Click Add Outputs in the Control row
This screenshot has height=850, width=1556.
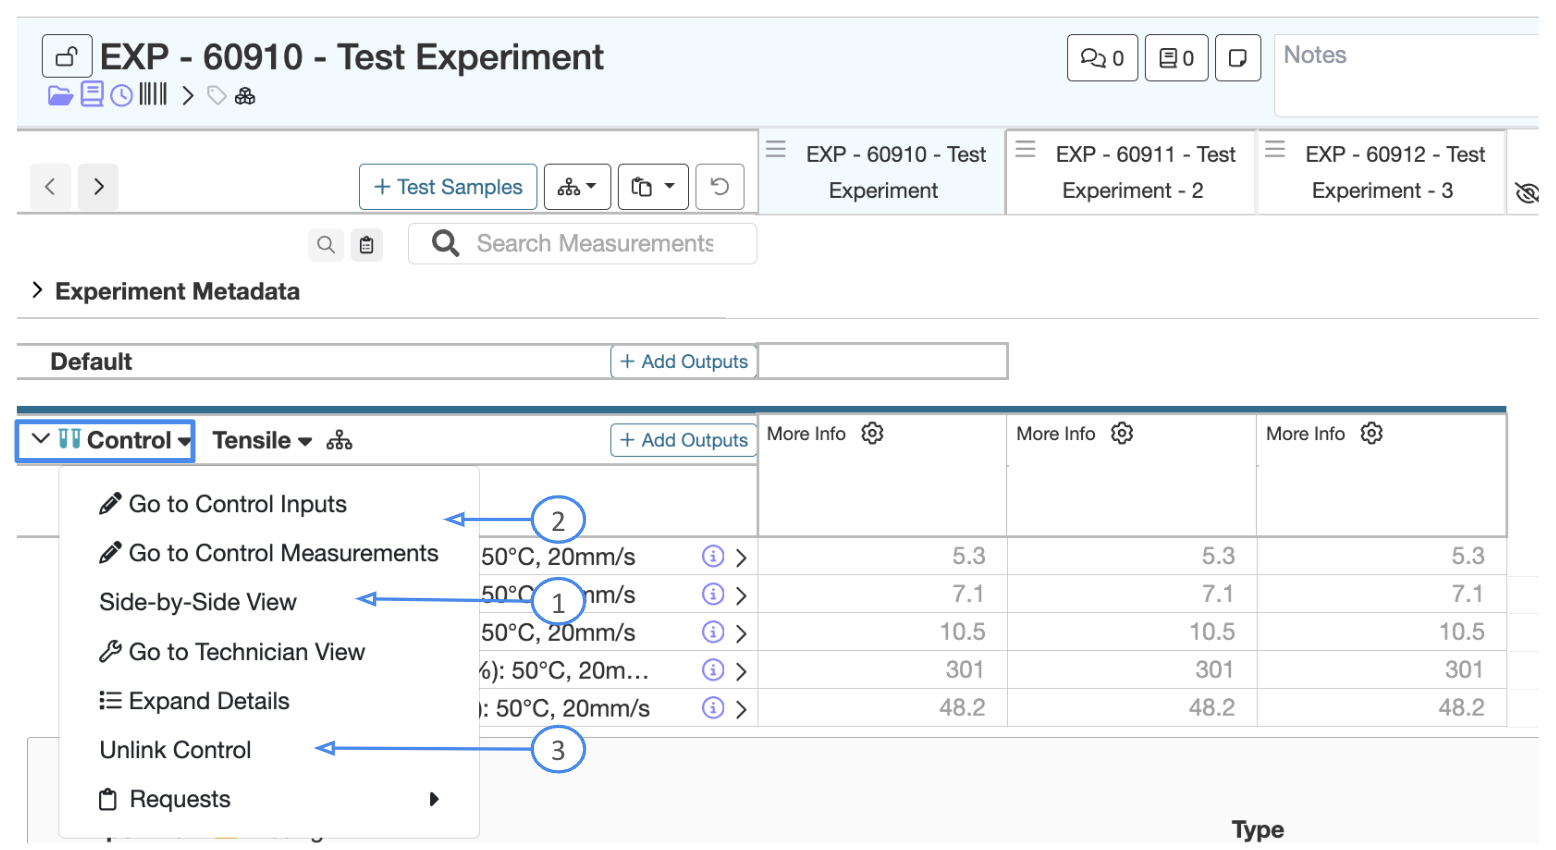click(684, 440)
